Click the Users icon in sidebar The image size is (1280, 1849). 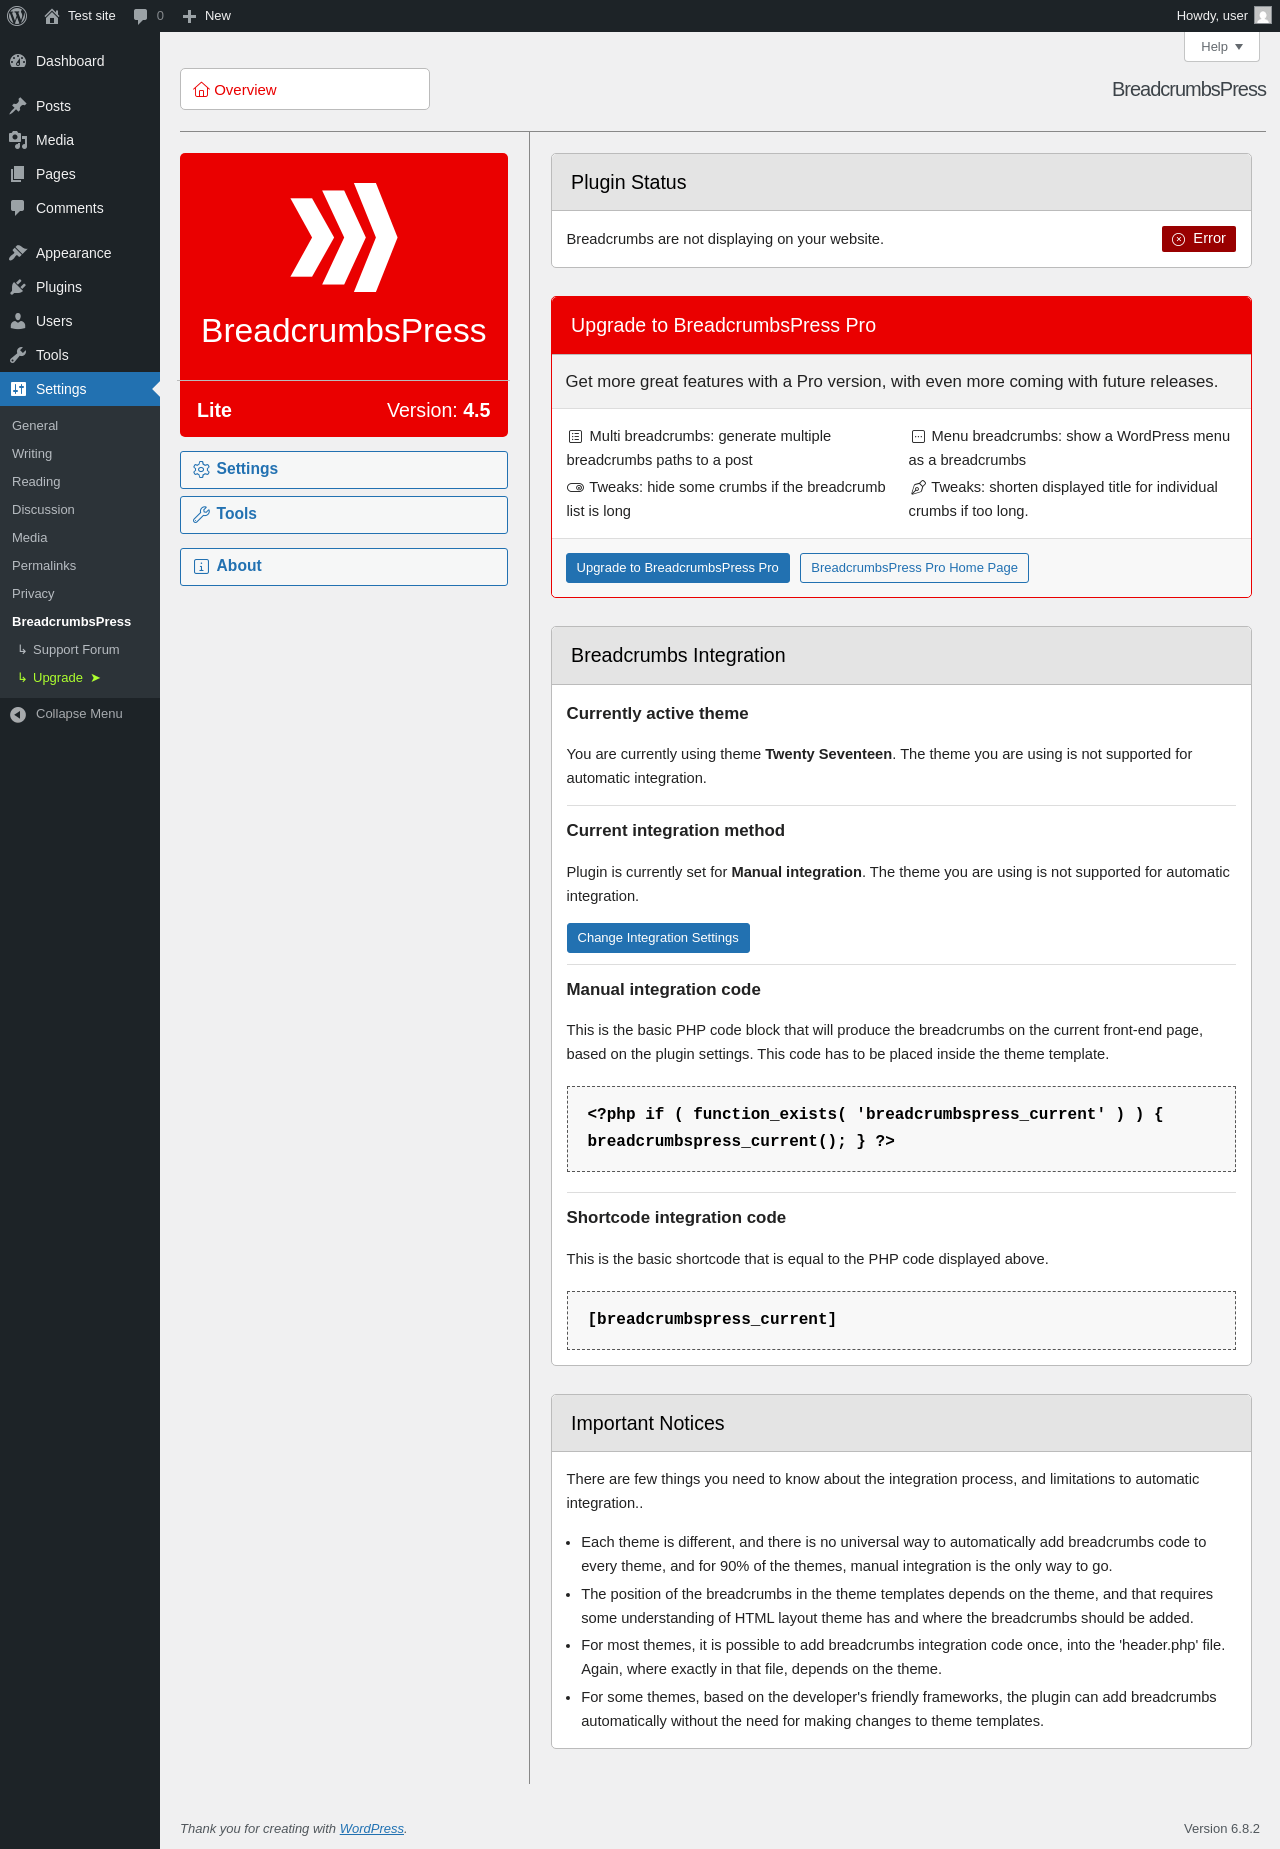[x=18, y=321]
